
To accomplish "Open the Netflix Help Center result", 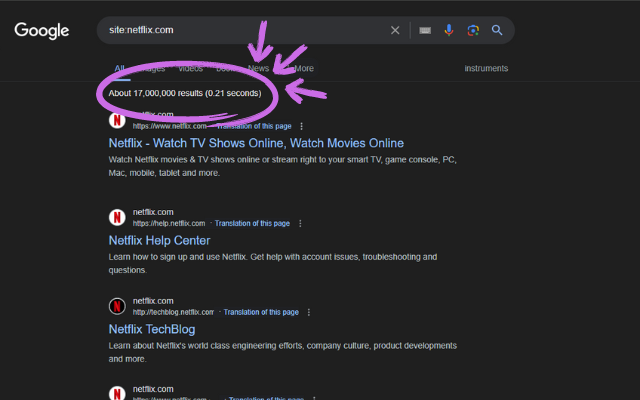I will (x=159, y=240).
